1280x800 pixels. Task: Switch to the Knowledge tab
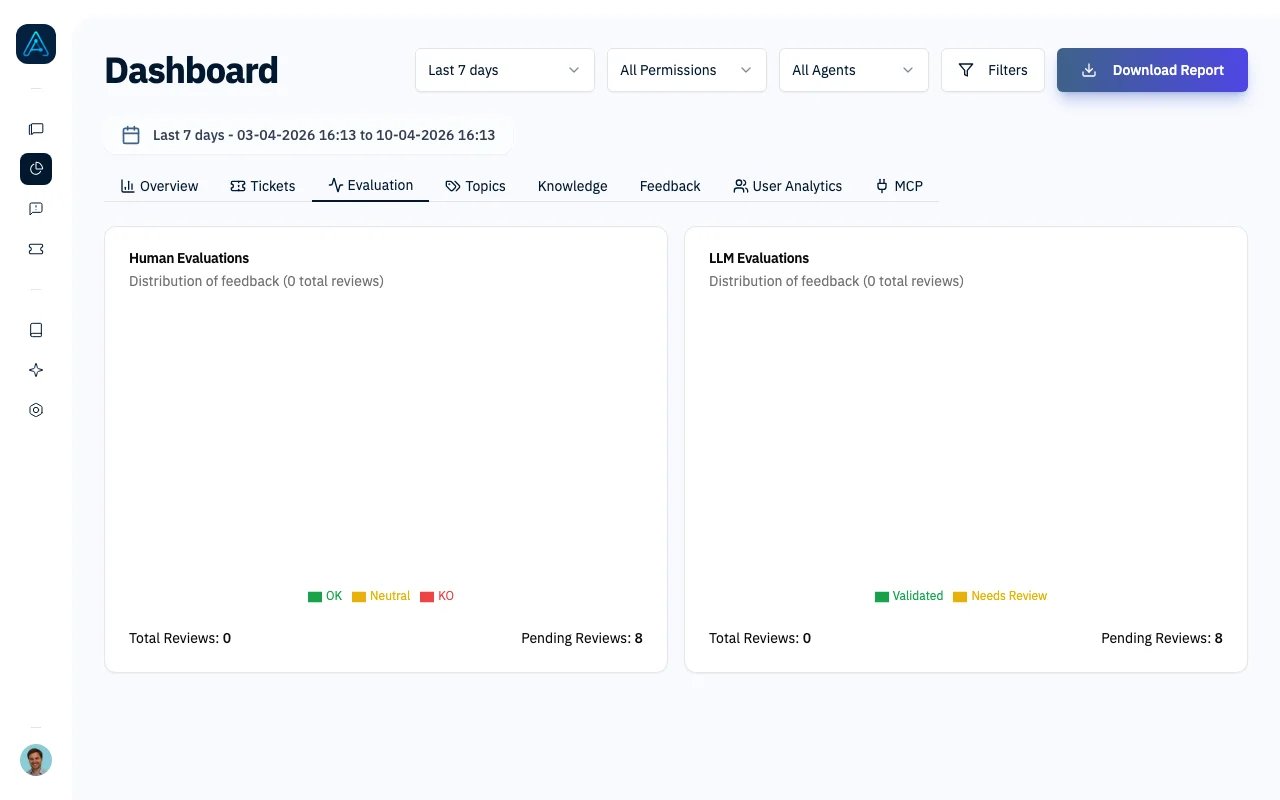(573, 186)
